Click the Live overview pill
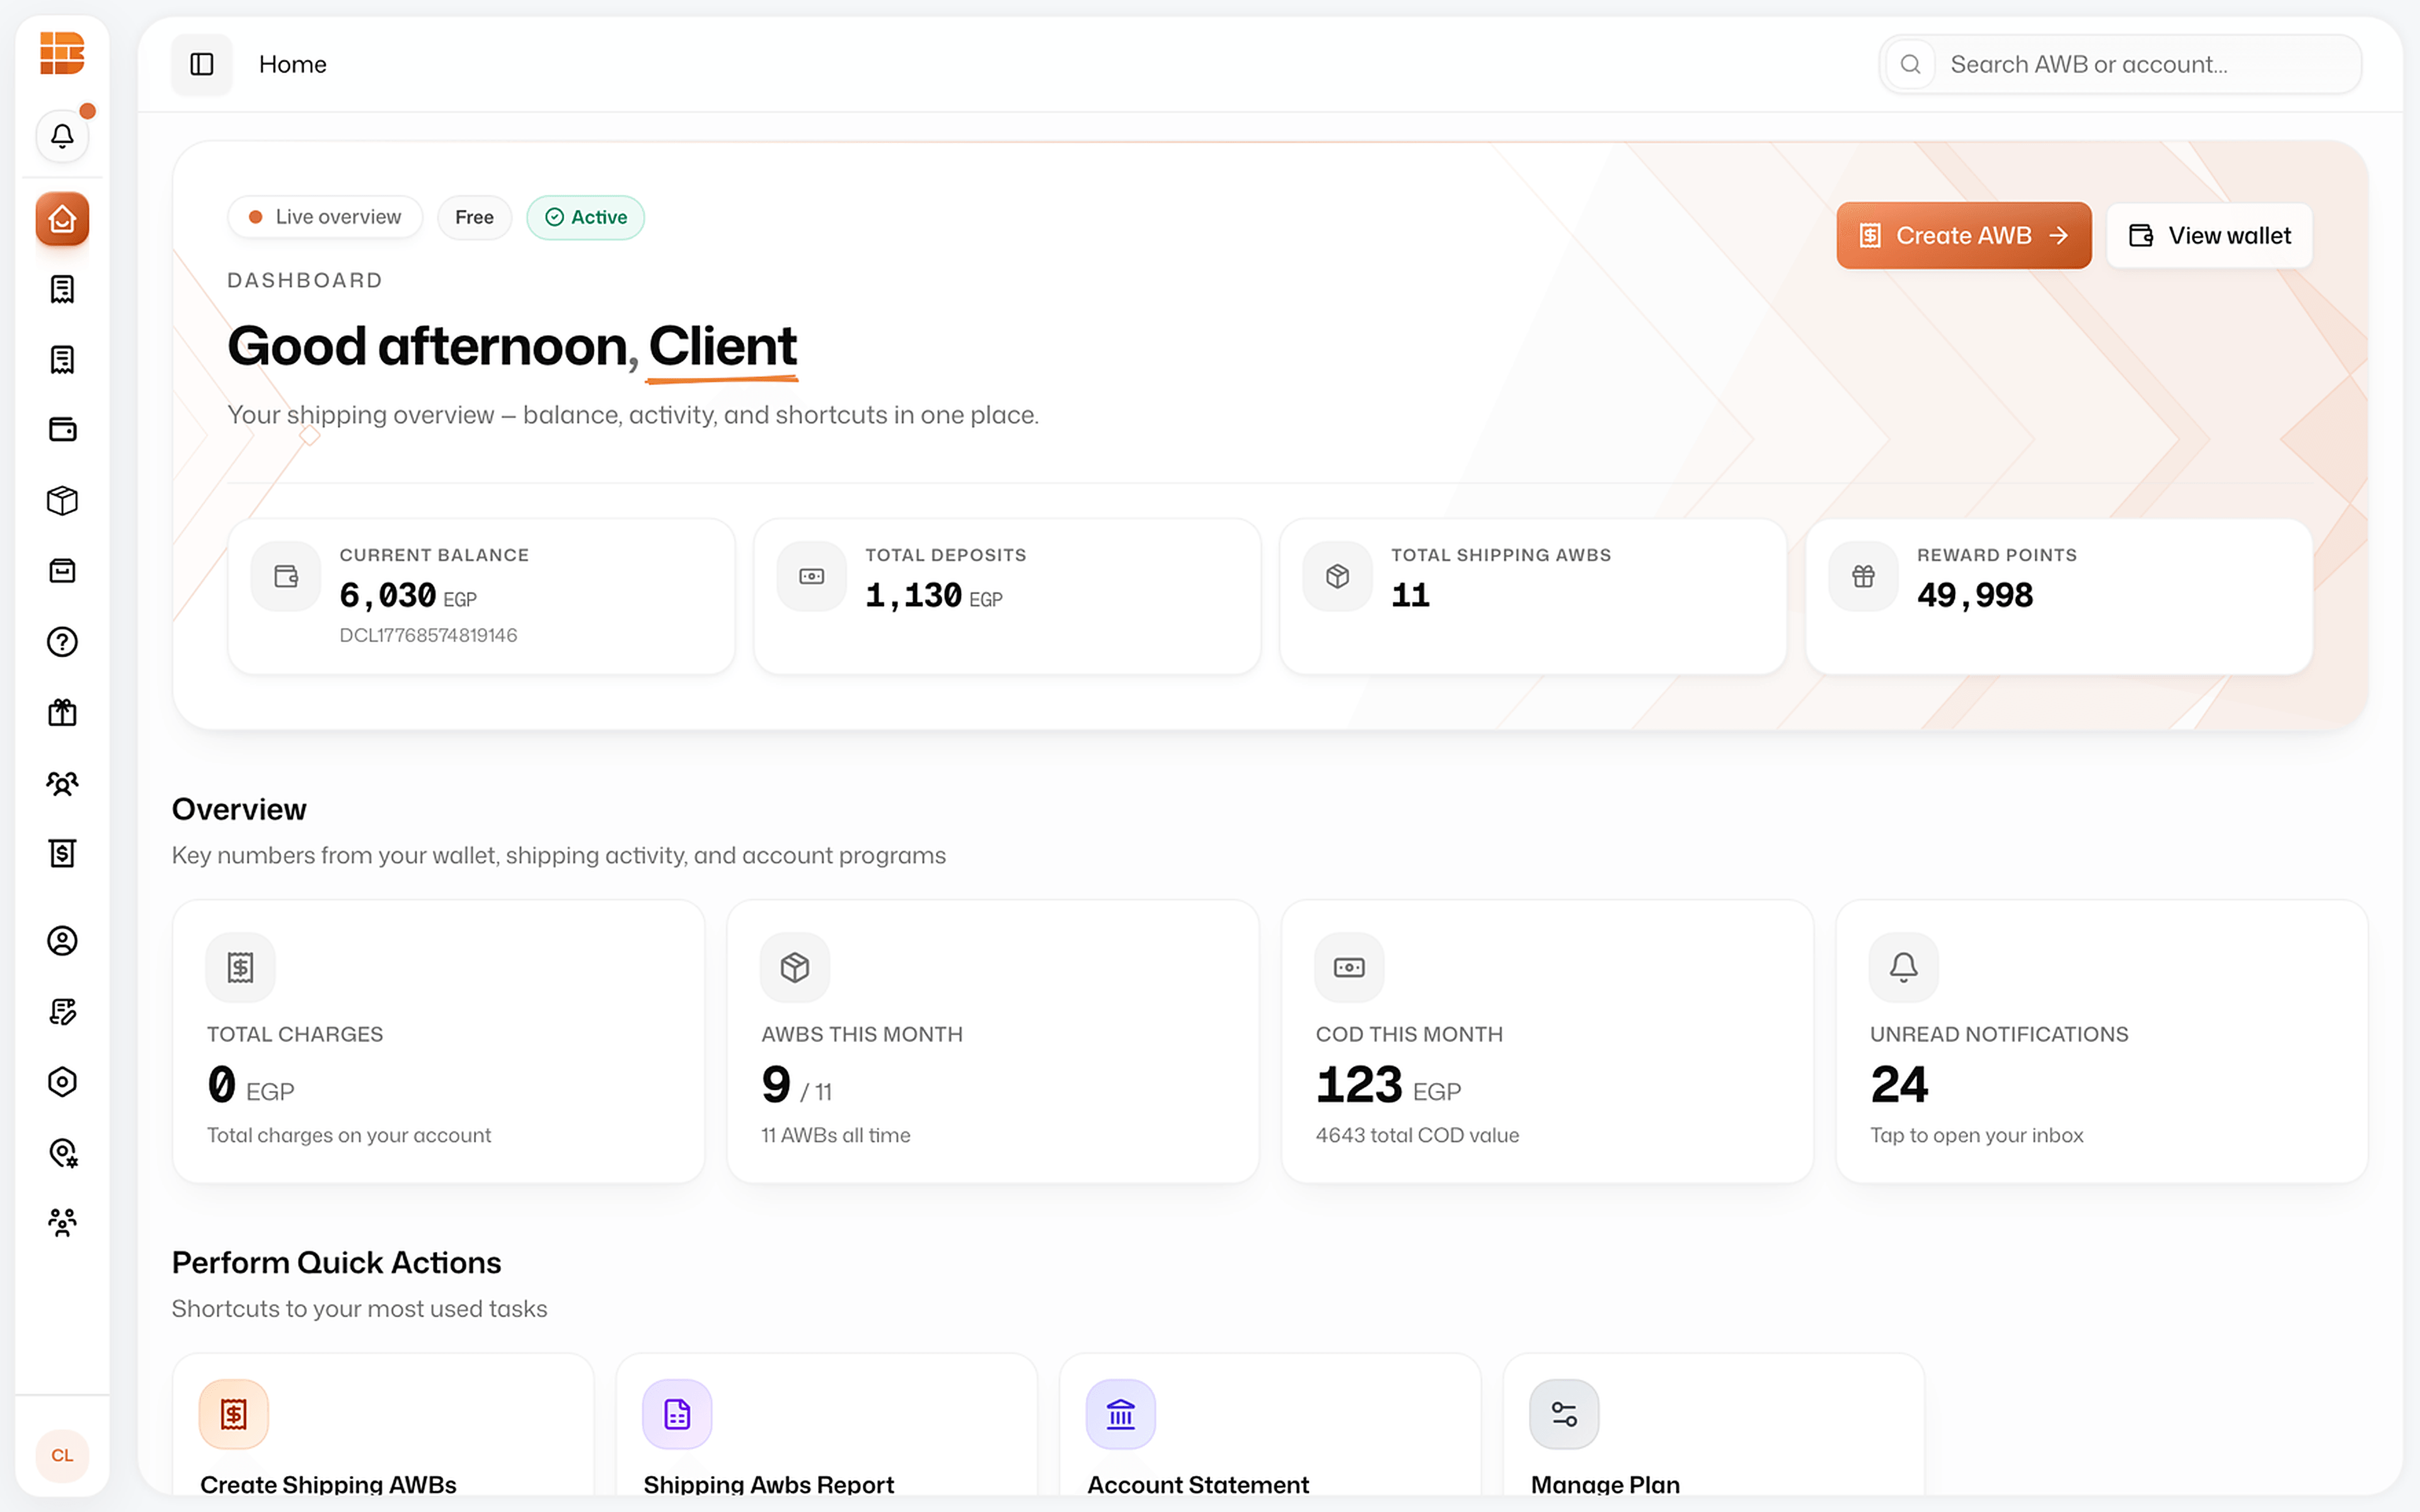Image resolution: width=2420 pixels, height=1512 pixels. [x=325, y=217]
